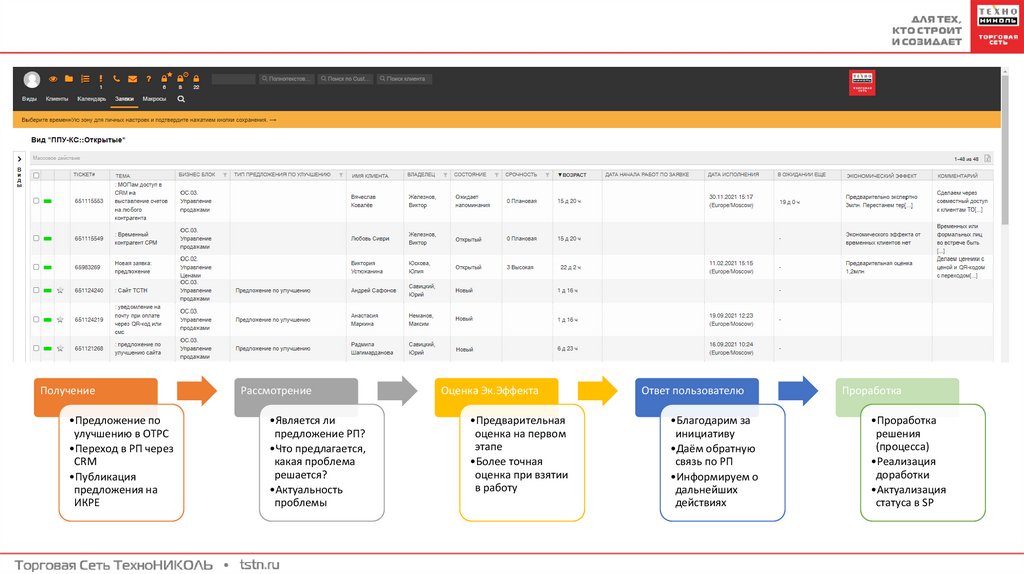Image resolution: width=1024 pixels, height=574 pixels.
Task: Click the lock icon with star badge
Action: [x=165, y=78]
